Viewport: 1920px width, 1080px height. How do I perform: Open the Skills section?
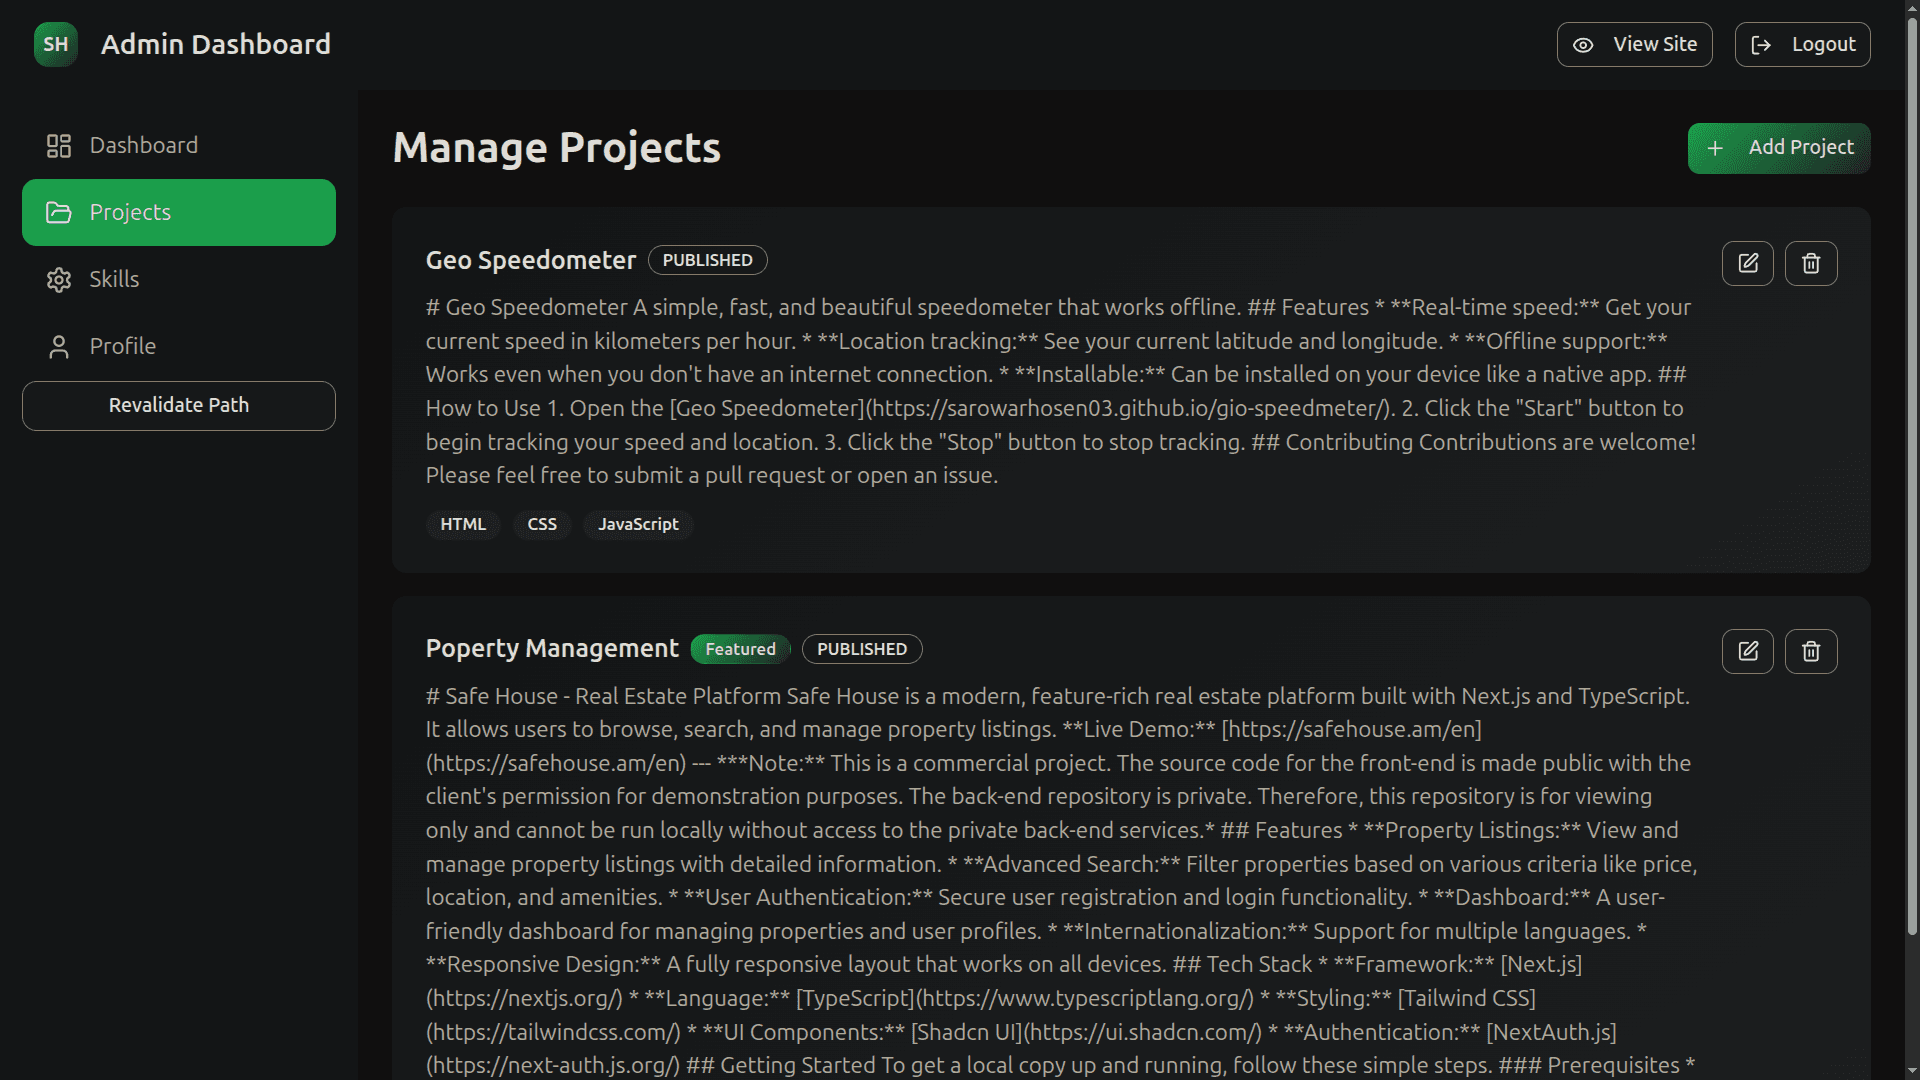(x=179, y=279)
